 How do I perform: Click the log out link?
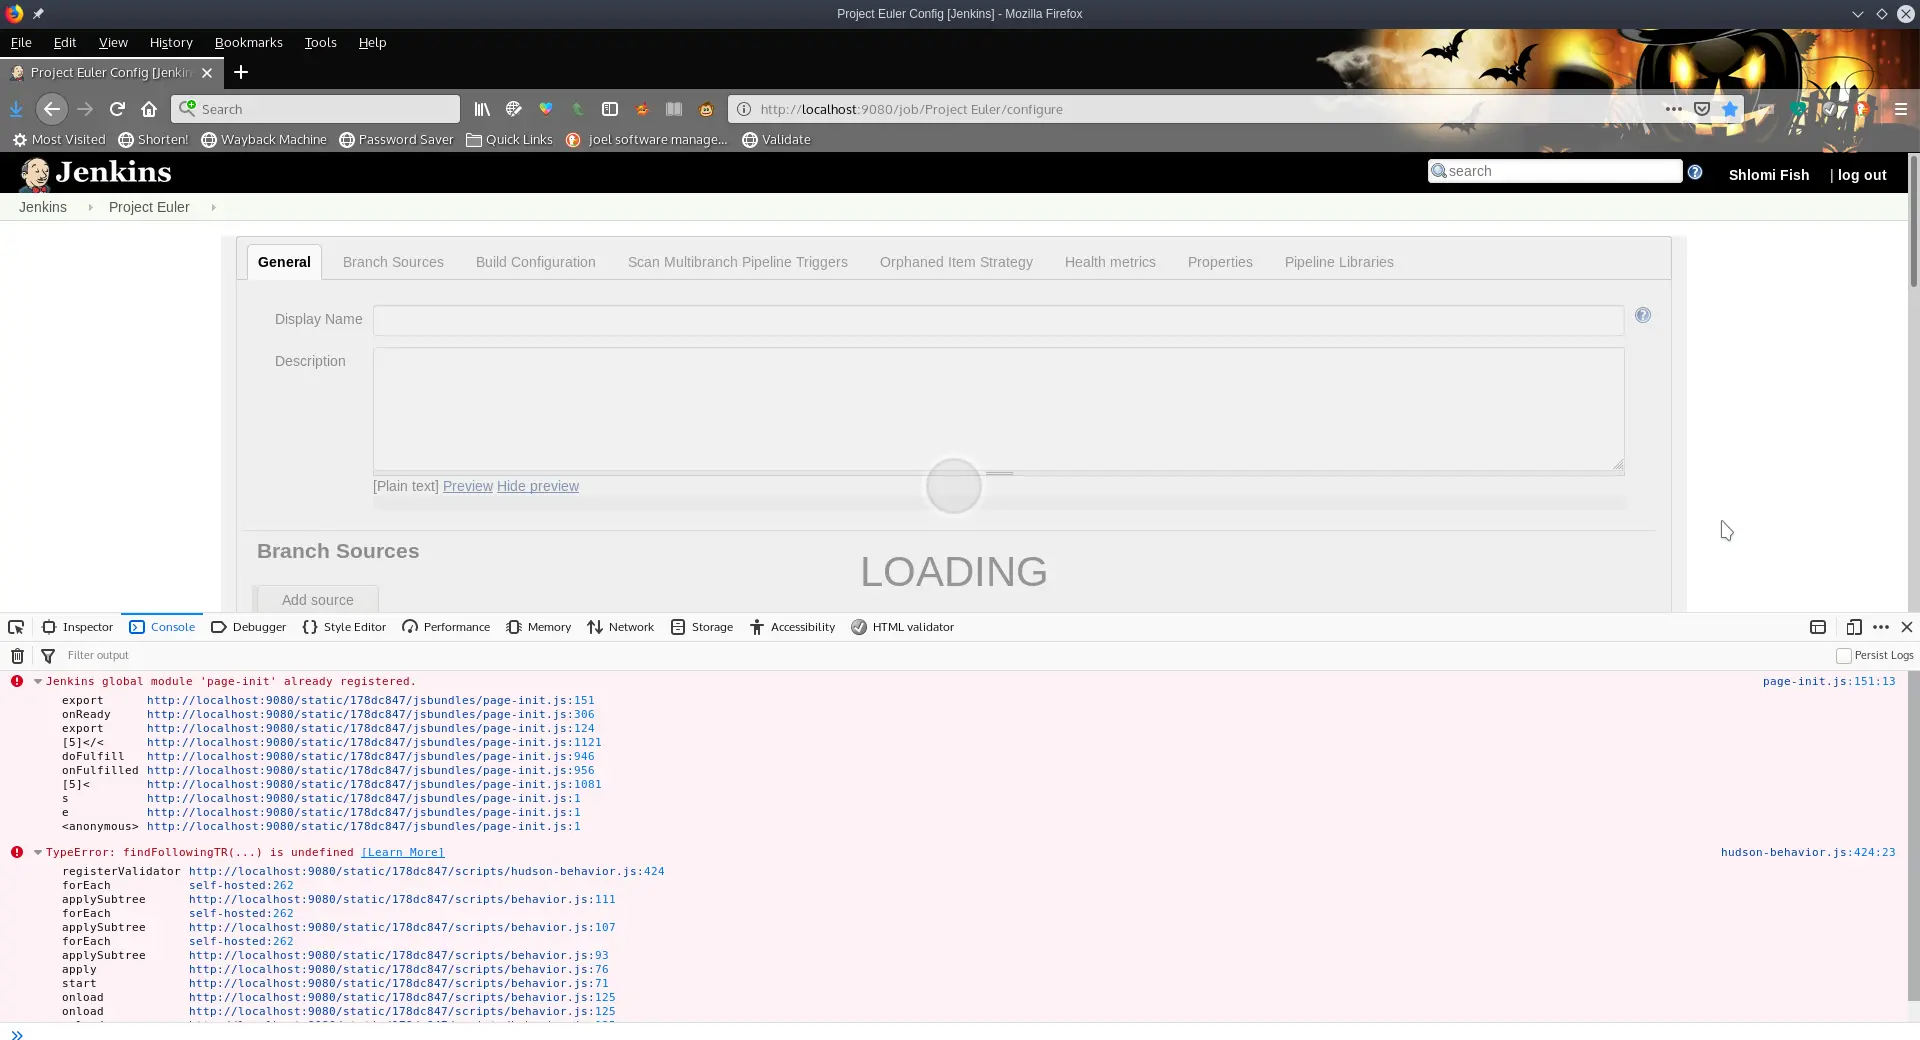[x=1862, y=175]
